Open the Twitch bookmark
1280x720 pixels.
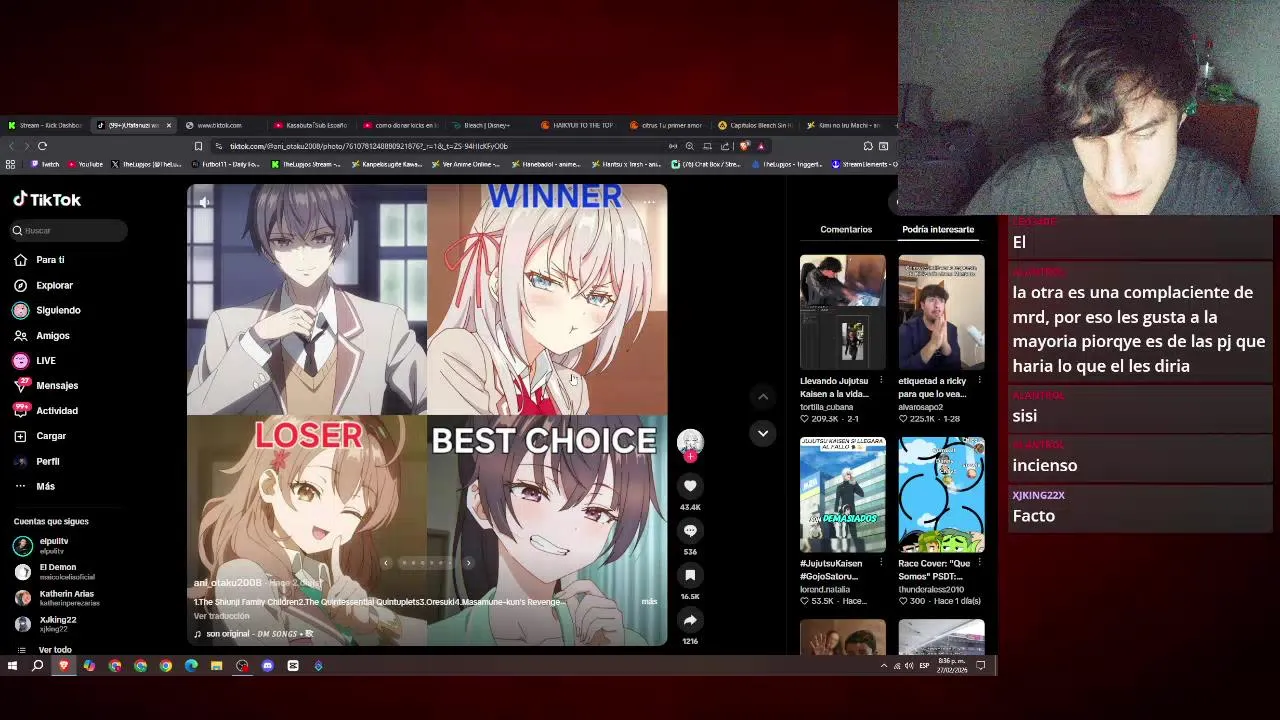tap(45, 164)
